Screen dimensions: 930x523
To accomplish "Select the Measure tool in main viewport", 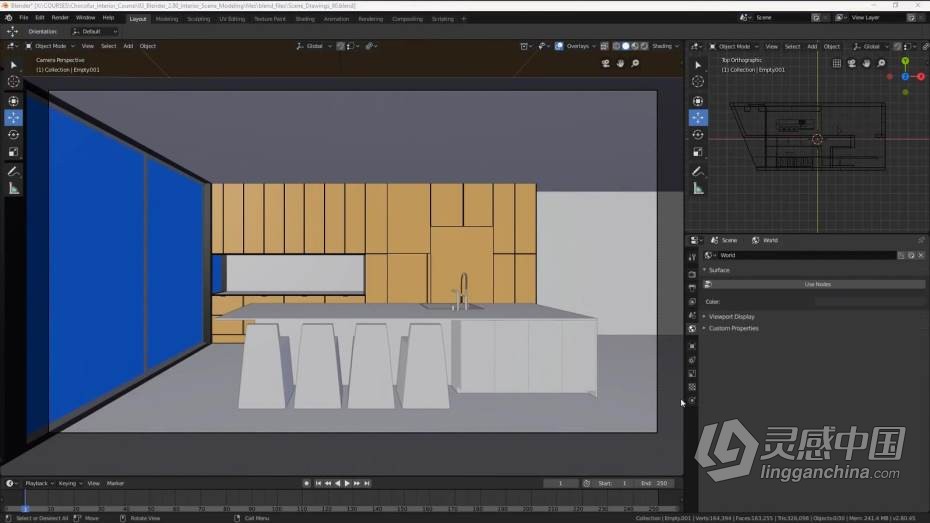I will [x=13, y=189].
